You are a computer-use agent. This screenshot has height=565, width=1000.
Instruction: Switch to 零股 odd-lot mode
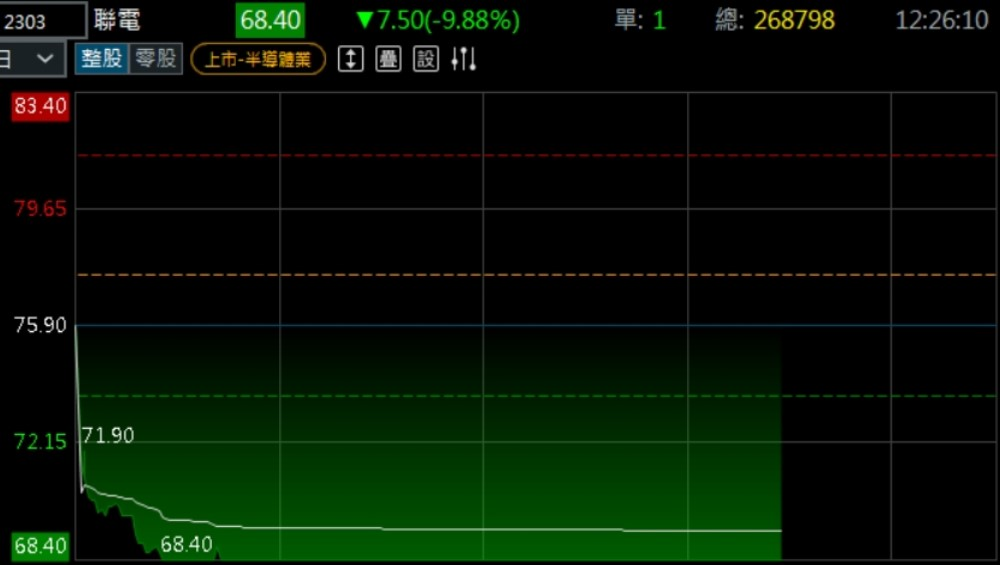click(155, 59)
